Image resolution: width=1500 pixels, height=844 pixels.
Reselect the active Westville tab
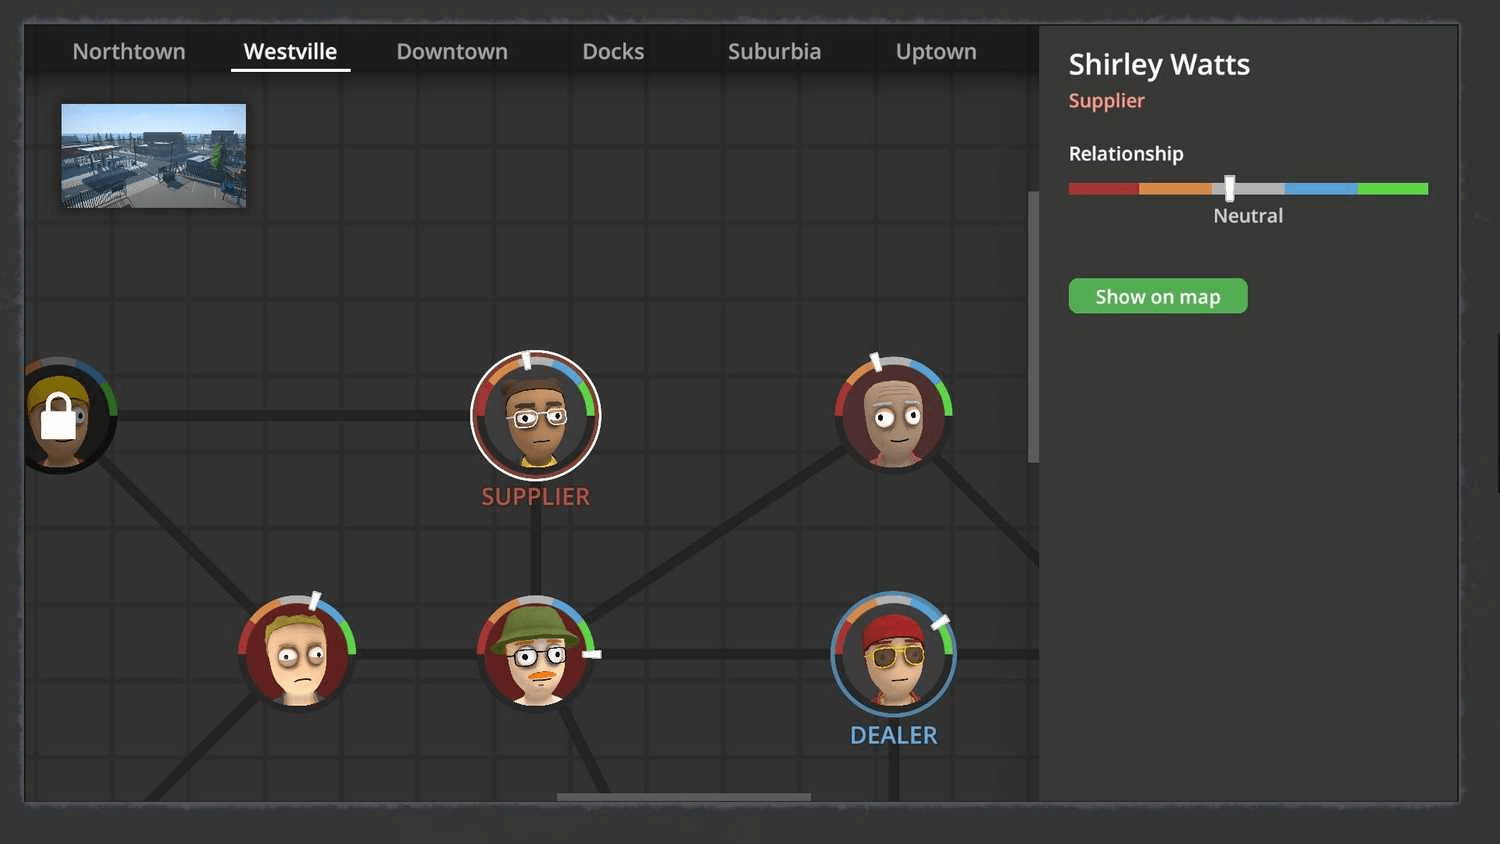290,51
